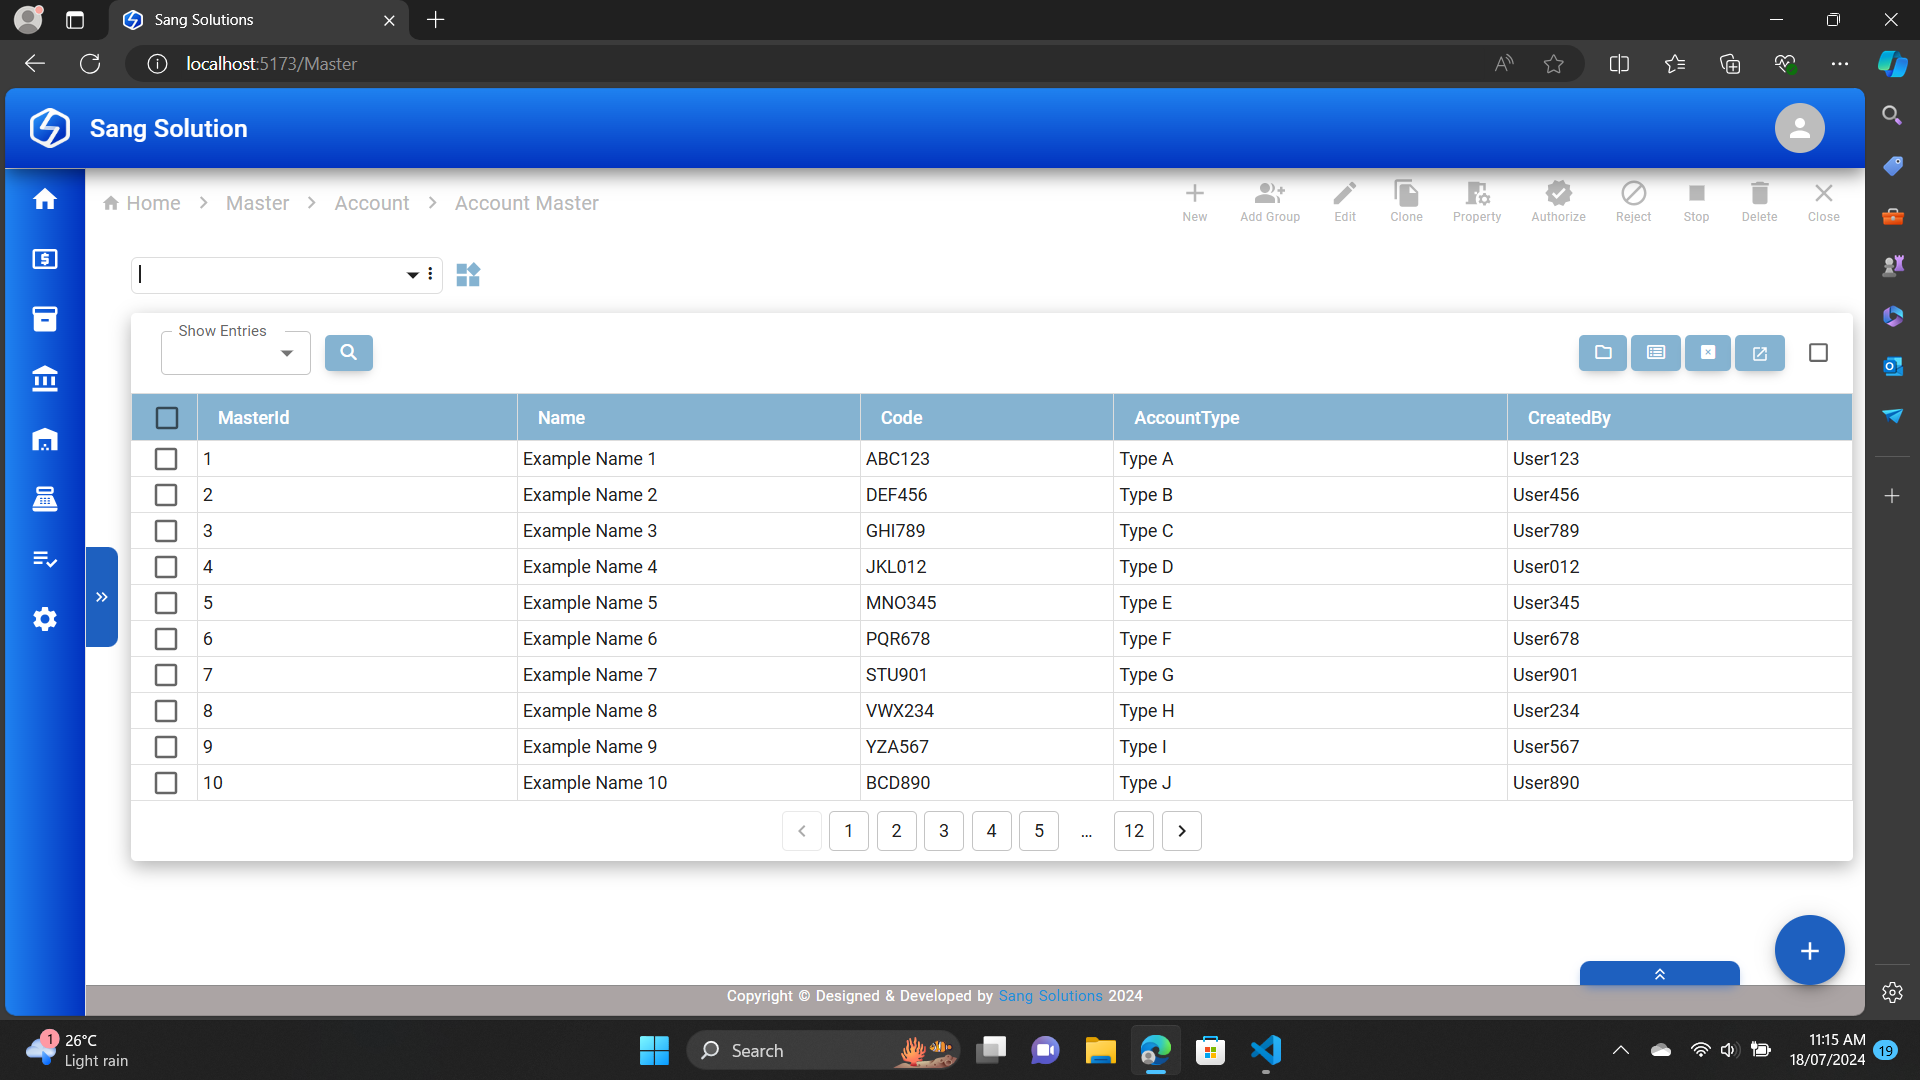
Task: Open the Home icon in sidebar
Action: tap(45, 200)
